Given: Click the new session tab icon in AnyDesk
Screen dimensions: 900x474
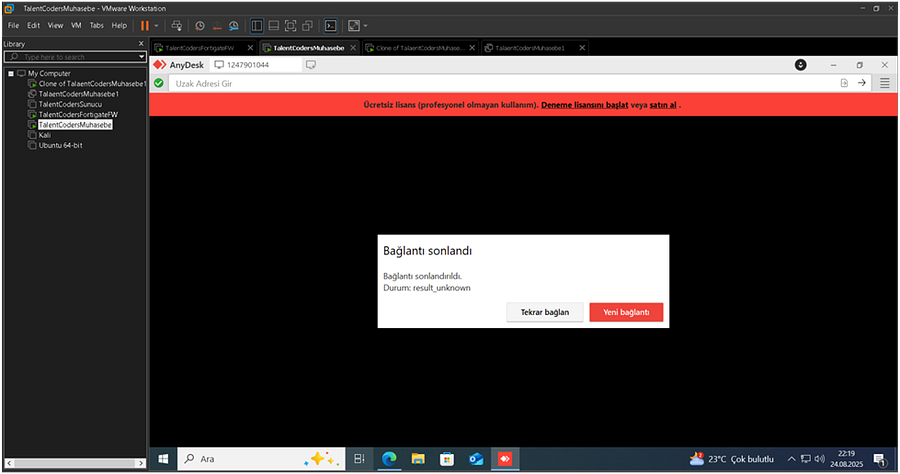Looking at the screenshot, I should [311, 65].
